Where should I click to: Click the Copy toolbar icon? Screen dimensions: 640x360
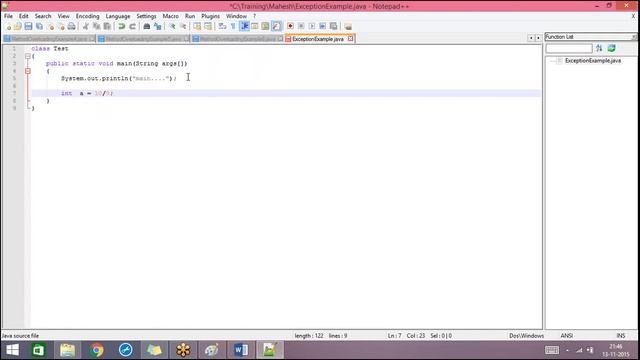(x=96, y=27)
